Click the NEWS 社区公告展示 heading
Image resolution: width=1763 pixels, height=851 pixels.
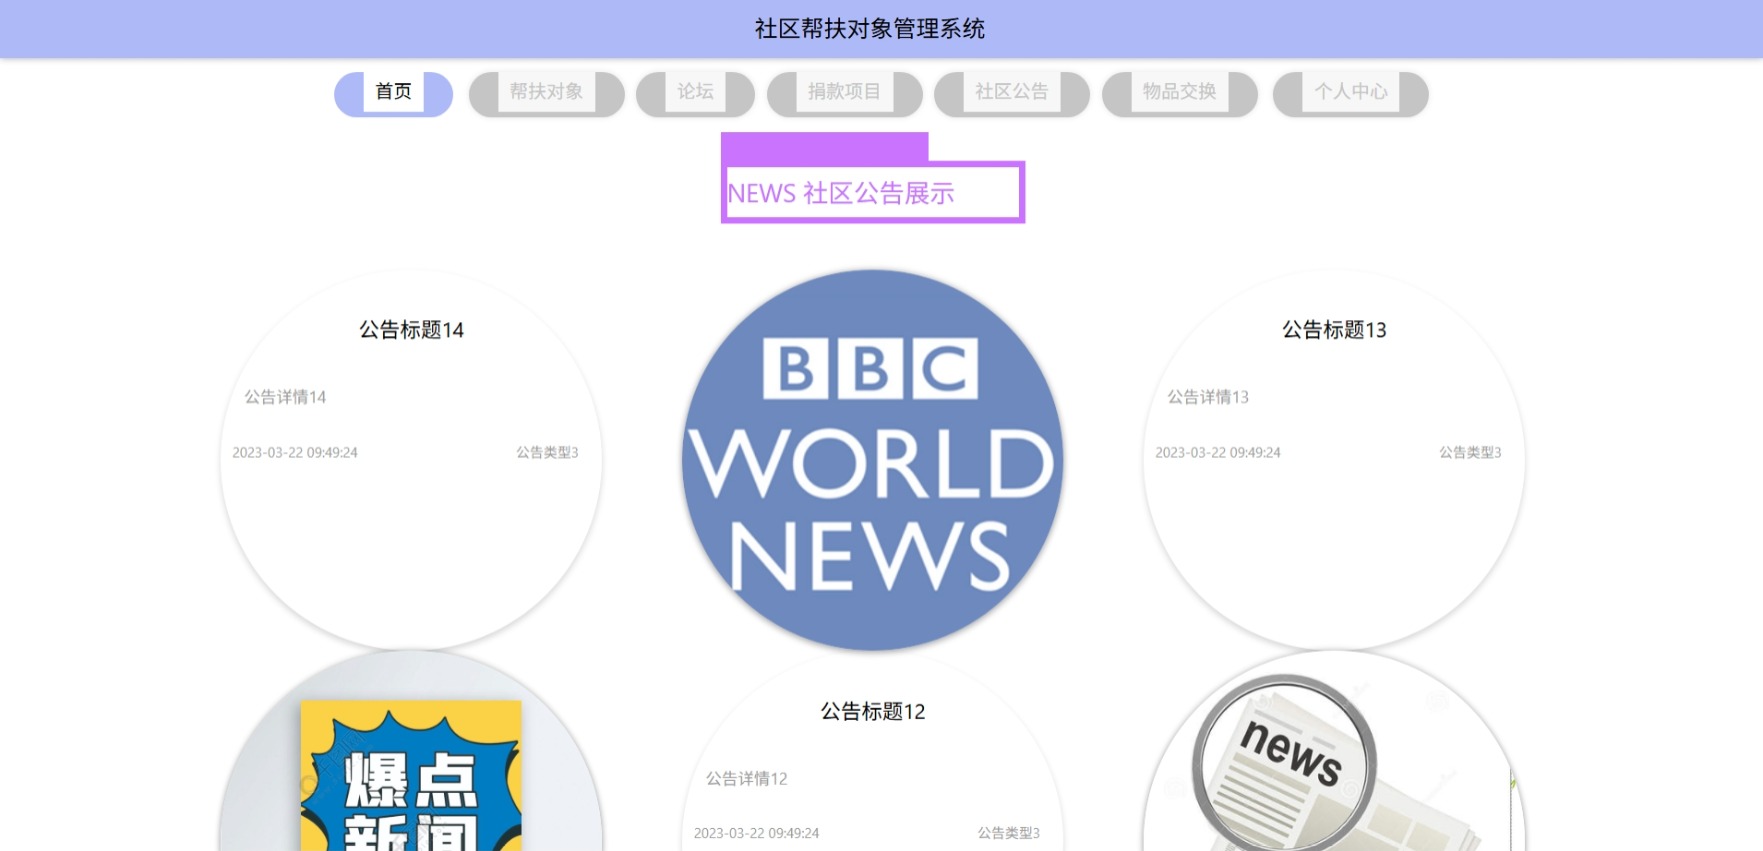841,193
